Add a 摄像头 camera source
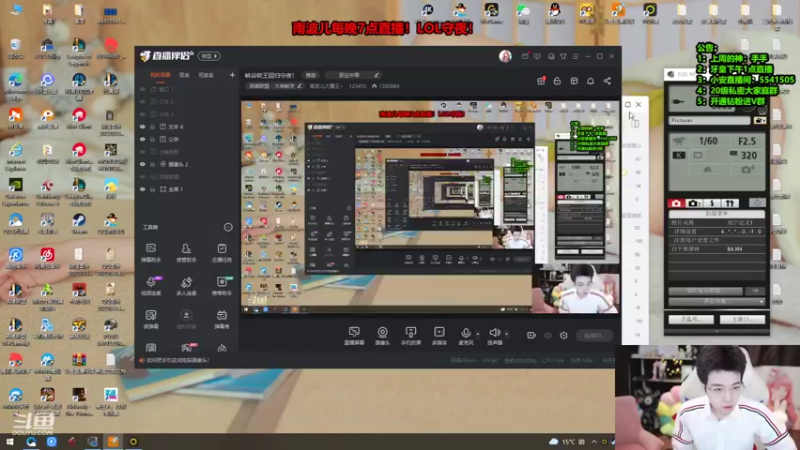800x450 pixels. pos(382,336)
